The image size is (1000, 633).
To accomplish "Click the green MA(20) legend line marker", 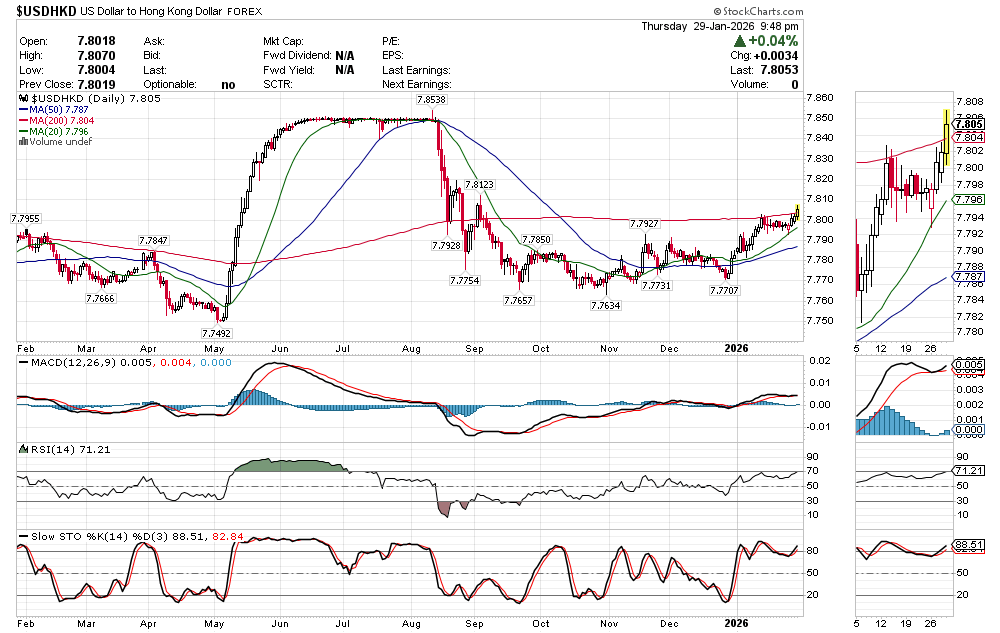I will (24, 131).
